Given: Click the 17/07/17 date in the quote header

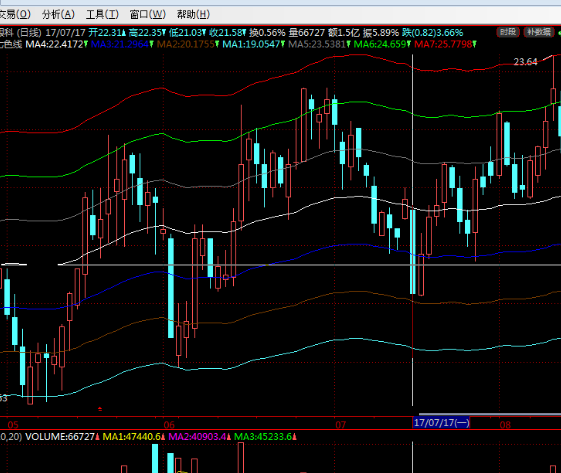Looking at the screenshot, I should (65, 33).
